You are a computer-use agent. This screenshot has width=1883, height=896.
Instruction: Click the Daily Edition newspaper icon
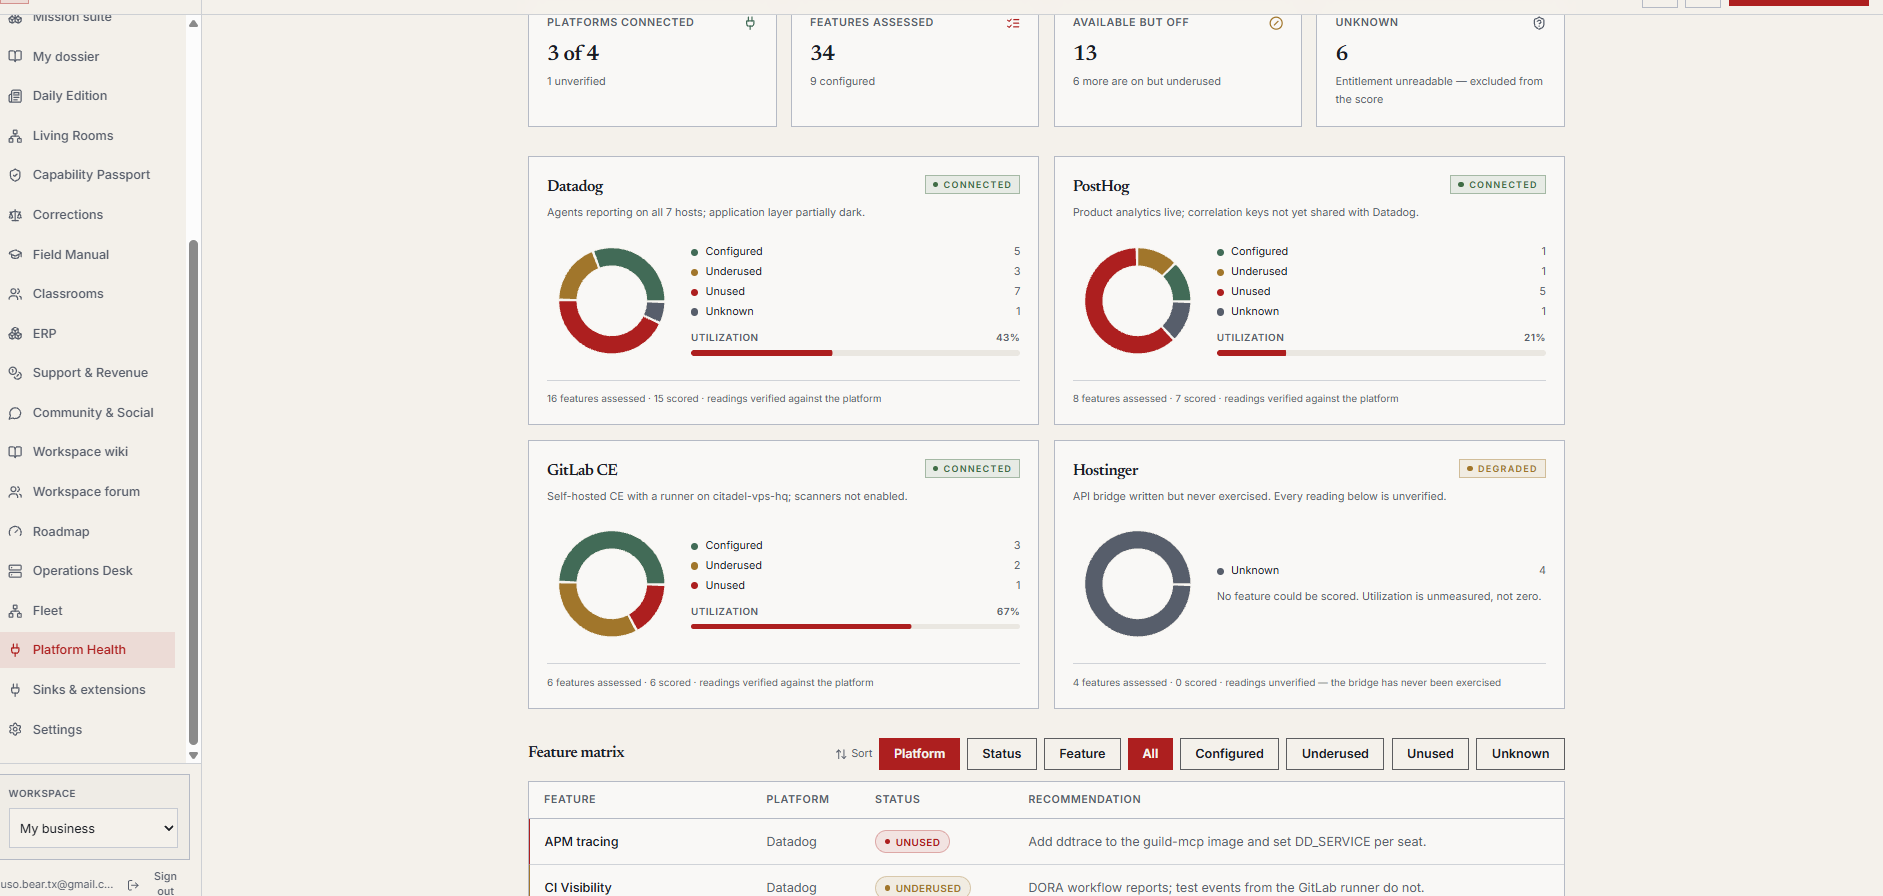click(15, 96)
